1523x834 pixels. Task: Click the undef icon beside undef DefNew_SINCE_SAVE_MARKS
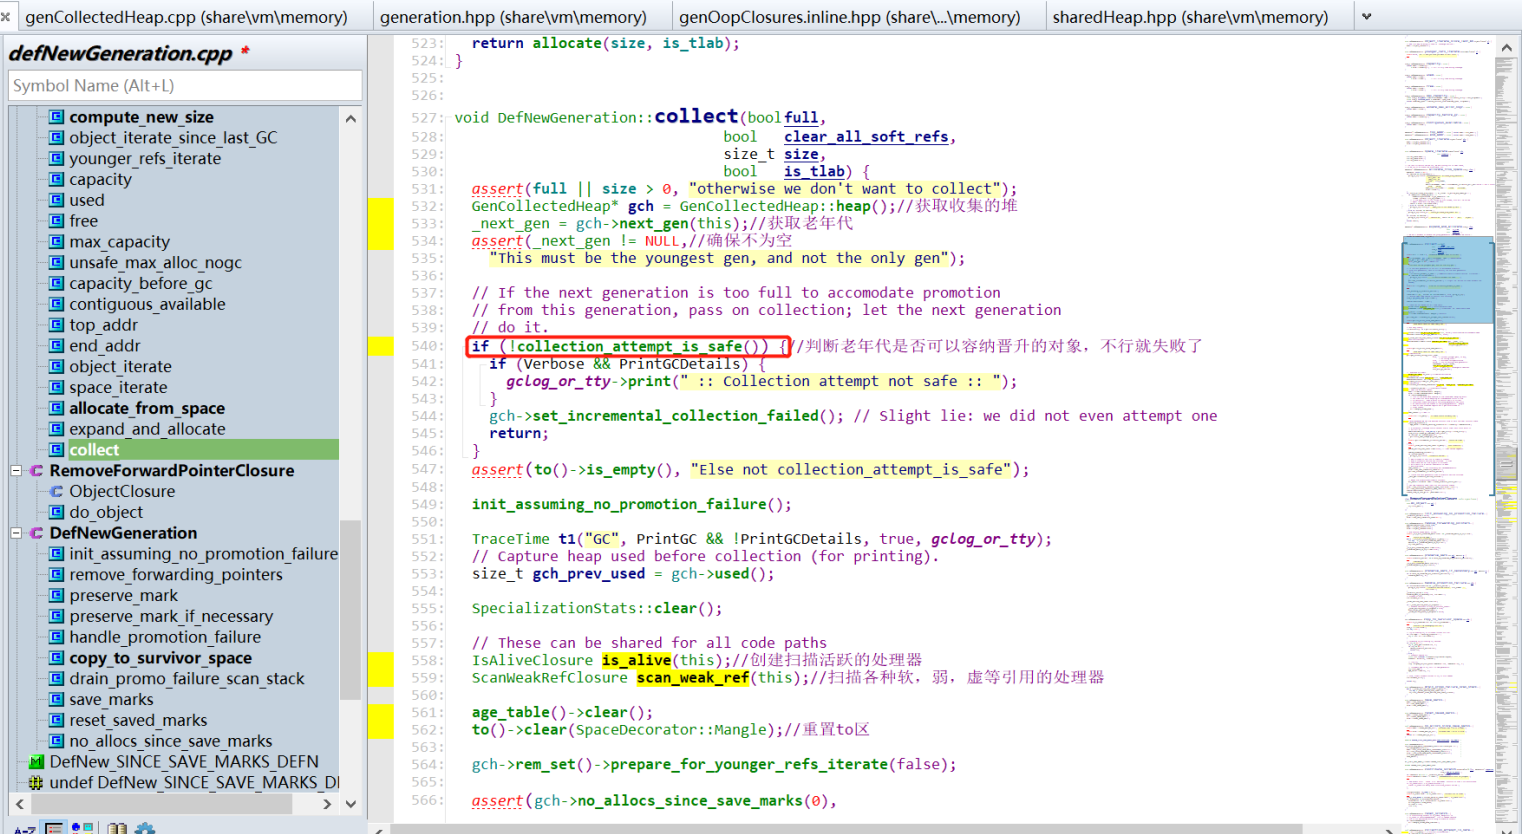coord(37,782)
